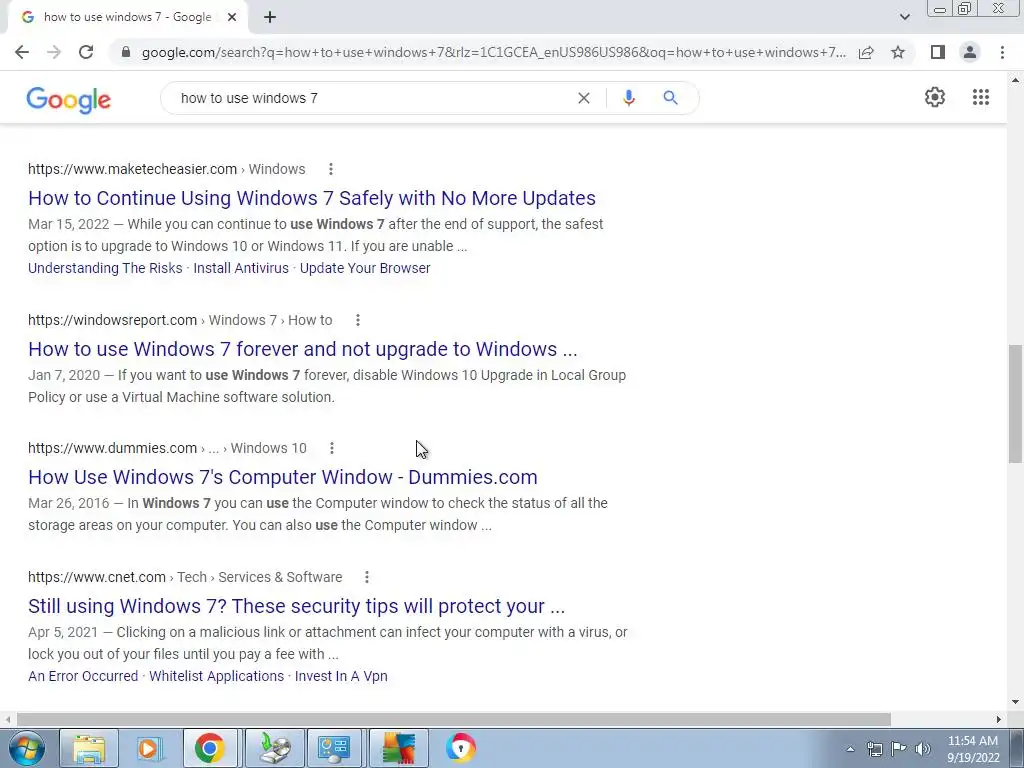
Task: Start search by voice microphone
Action: coord(628,98)
